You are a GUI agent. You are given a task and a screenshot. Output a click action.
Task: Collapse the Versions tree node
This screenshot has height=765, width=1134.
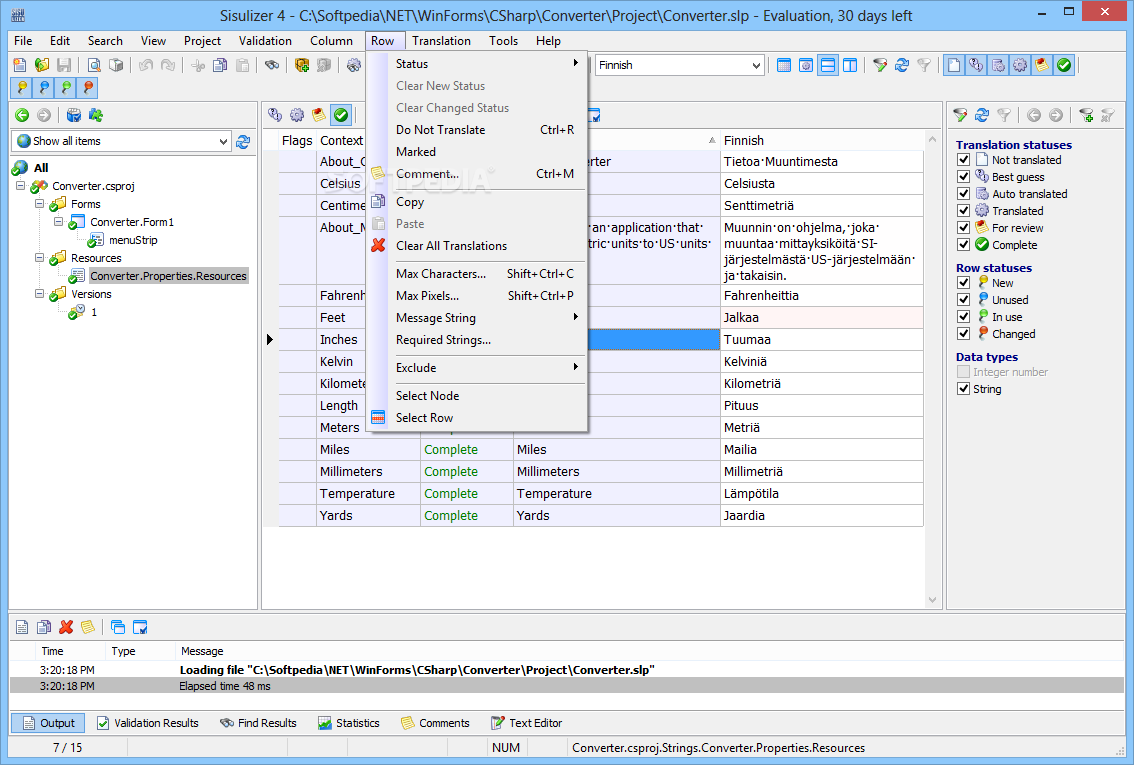click(x=40, y=294)
